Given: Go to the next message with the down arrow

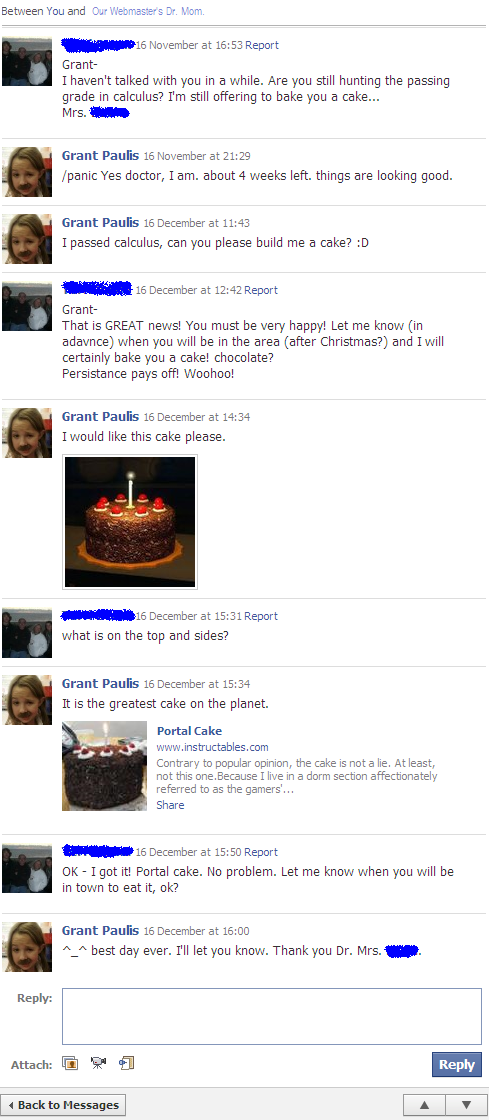Looking at the screenshot, I should point(465,1105).
